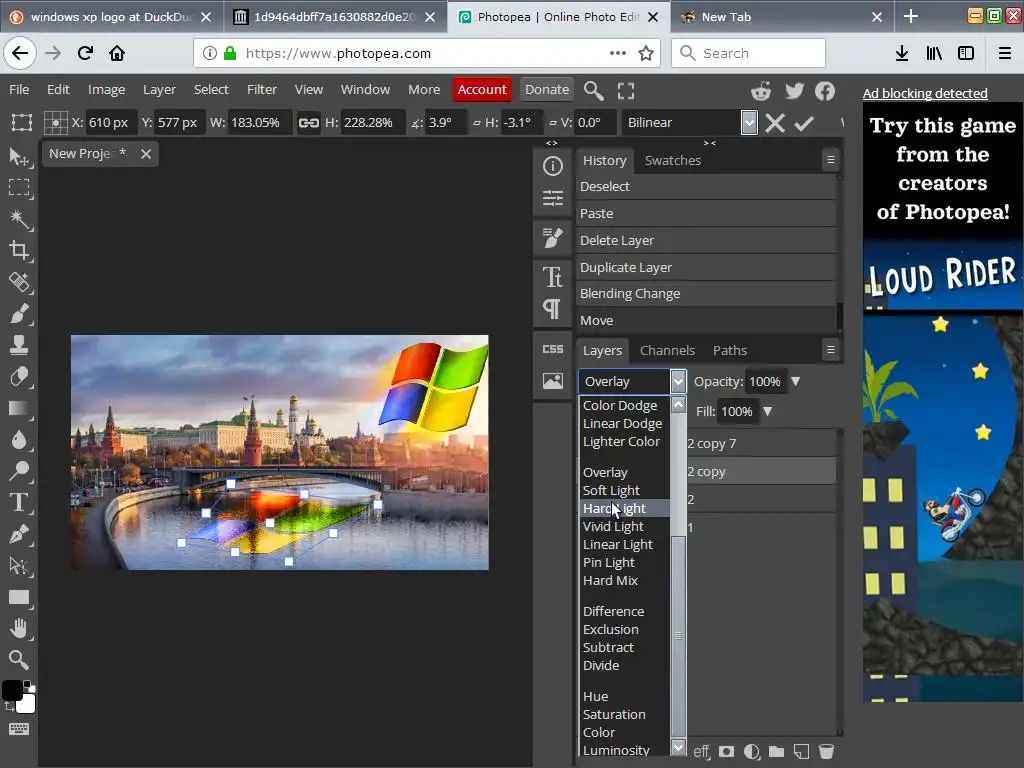The height and width of the screenshot is (768, 1024).
Task: Close the New Project document tab
Action: pyautogui.click(x=146, y=154)
